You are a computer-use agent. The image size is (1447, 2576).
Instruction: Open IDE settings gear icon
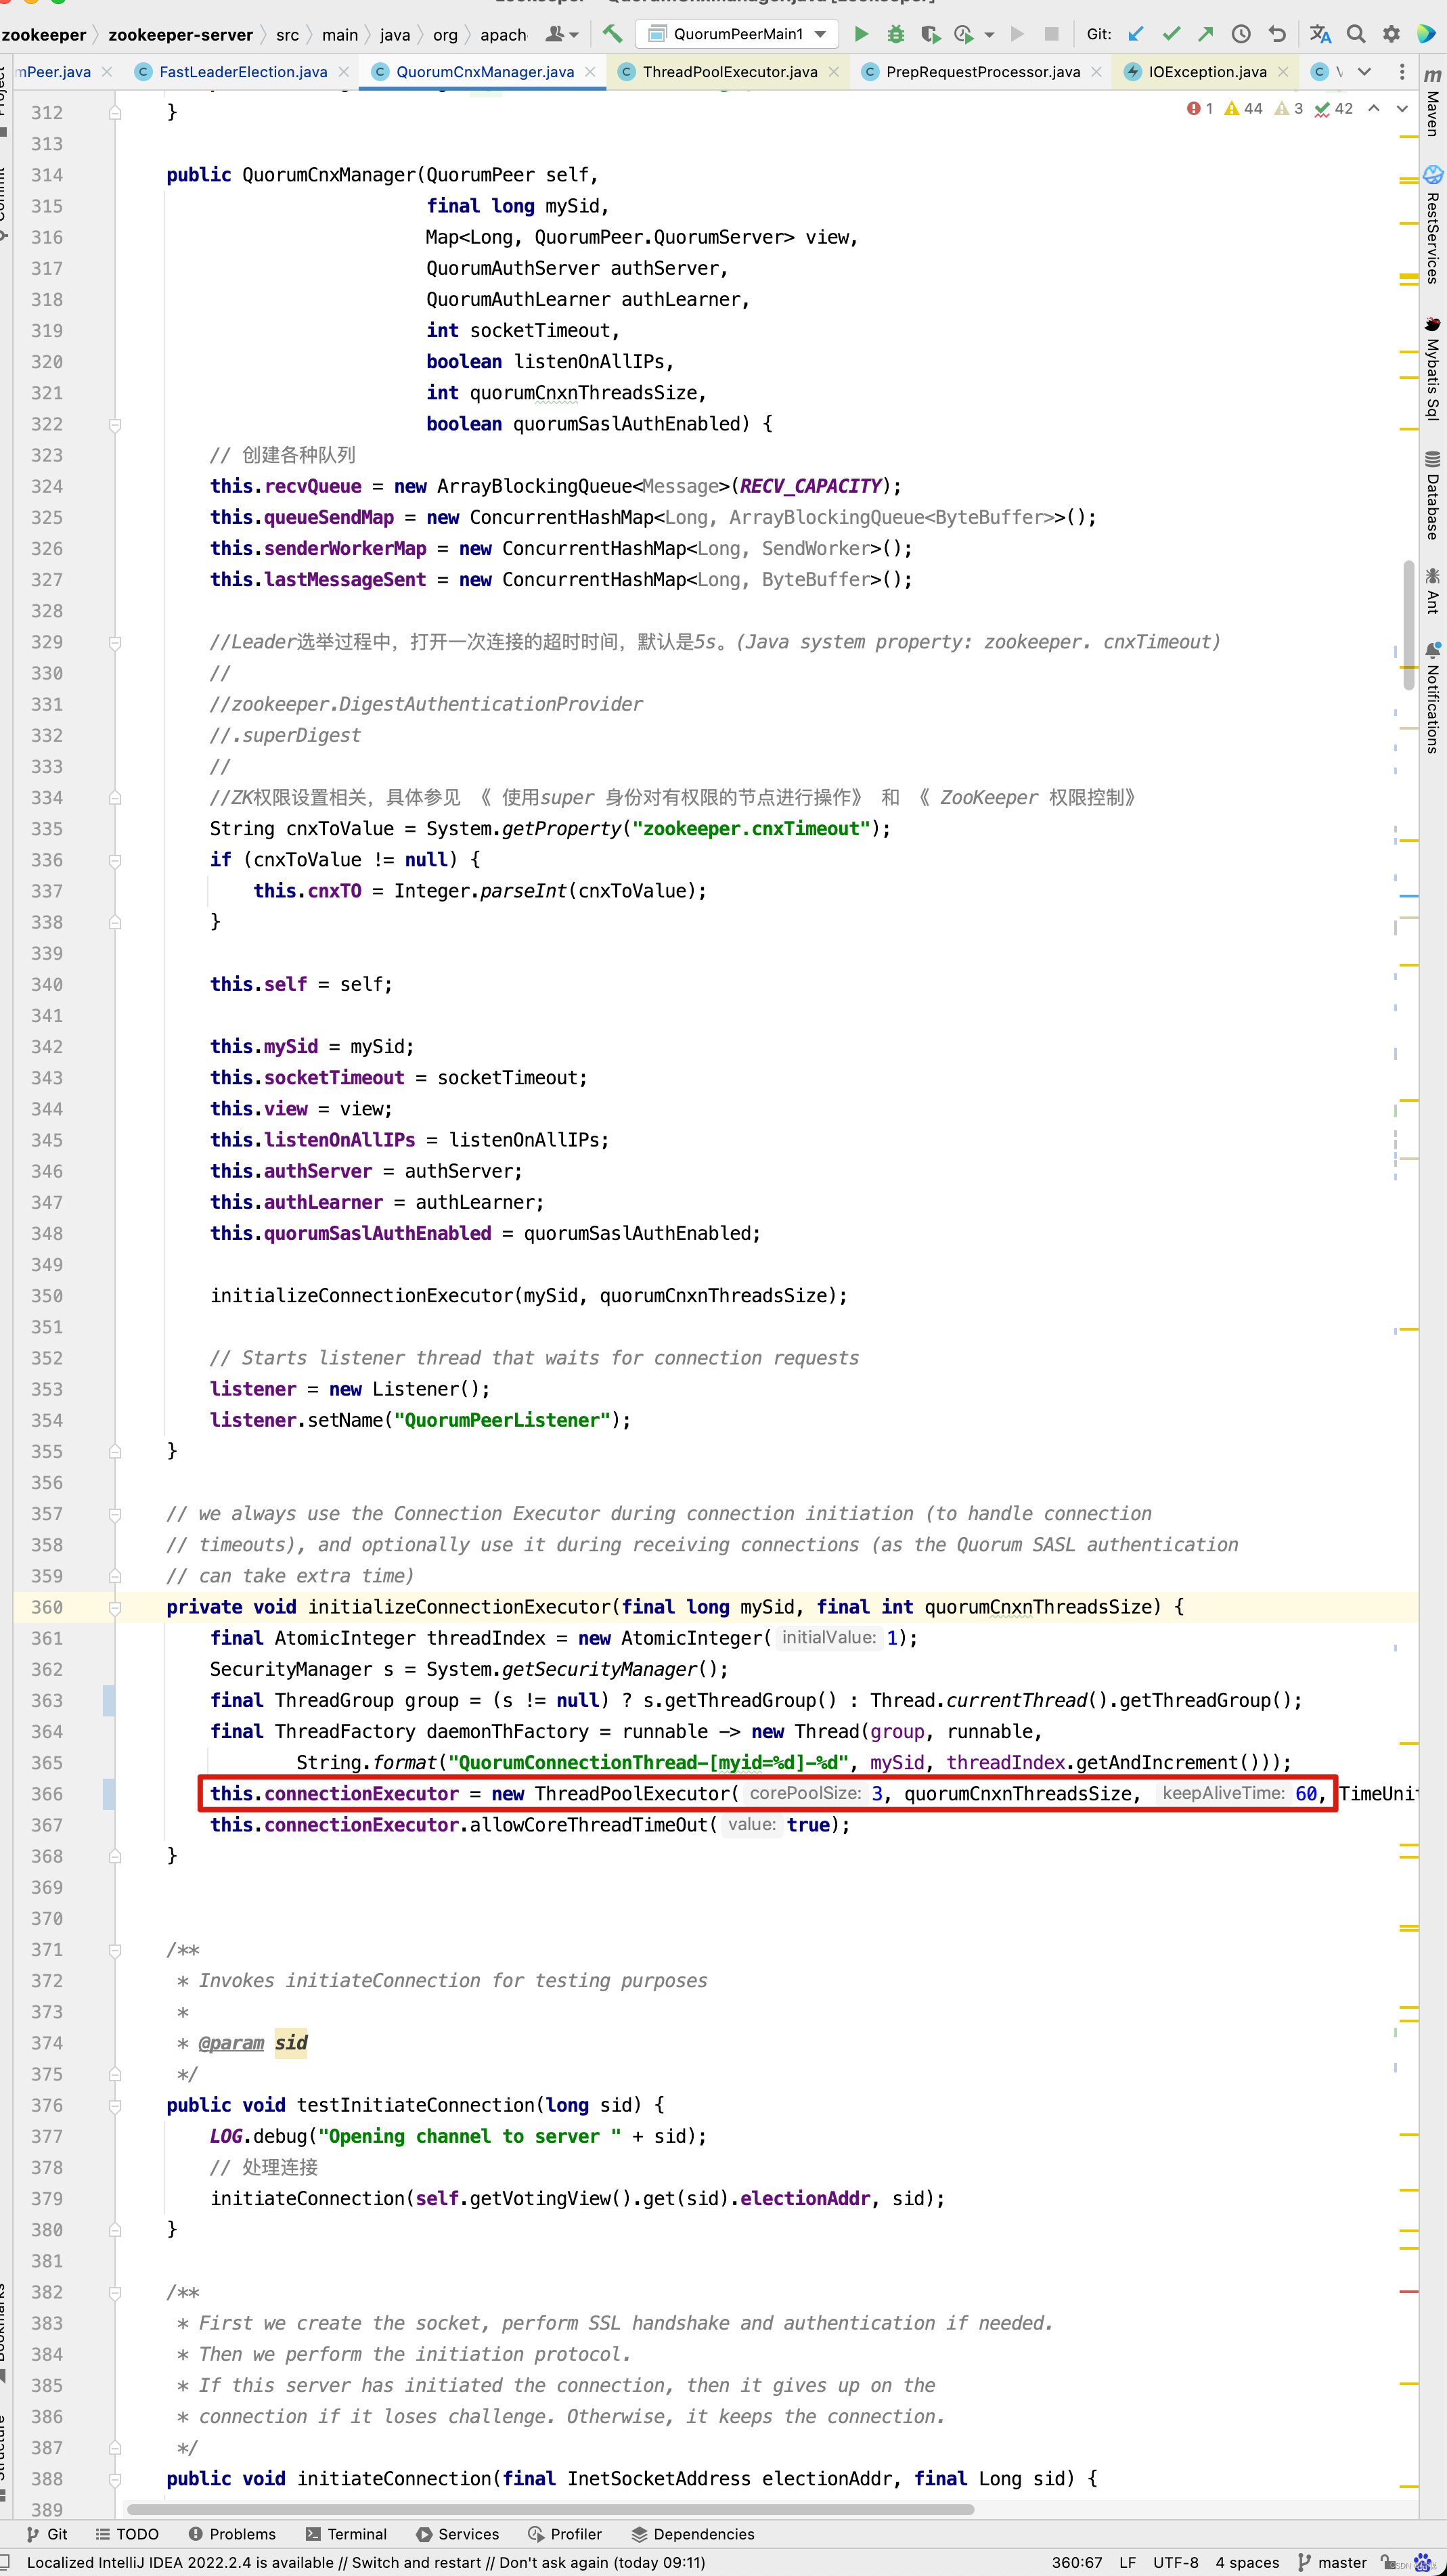click(1391, 34)
